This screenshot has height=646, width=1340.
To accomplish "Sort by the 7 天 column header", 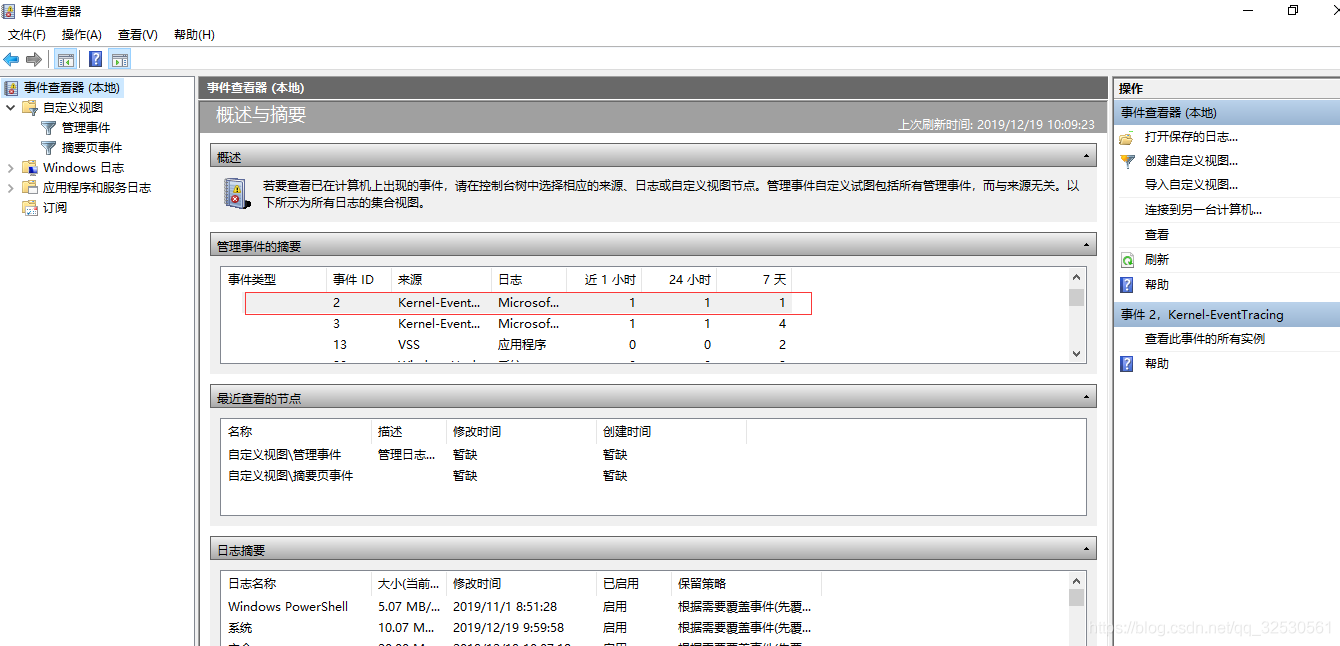I will click(x=754, y=279).
